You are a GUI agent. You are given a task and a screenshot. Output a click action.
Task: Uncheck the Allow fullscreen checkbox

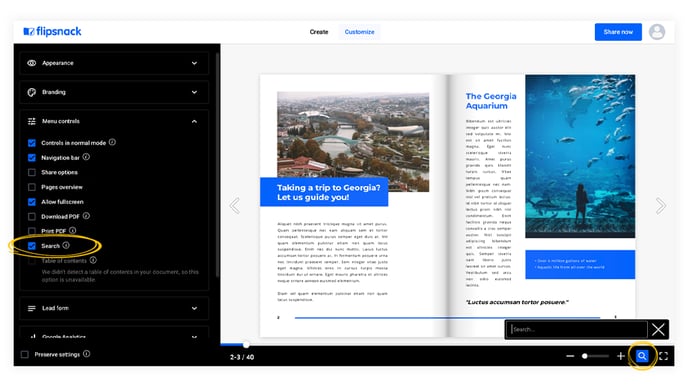[32, 202]
